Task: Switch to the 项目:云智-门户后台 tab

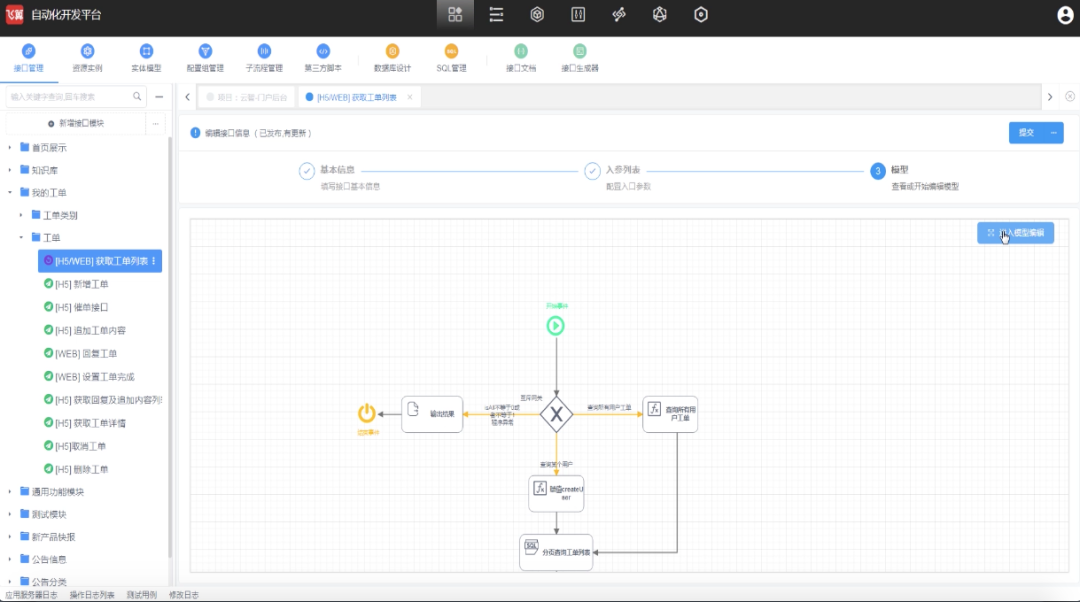Action: 247,97
